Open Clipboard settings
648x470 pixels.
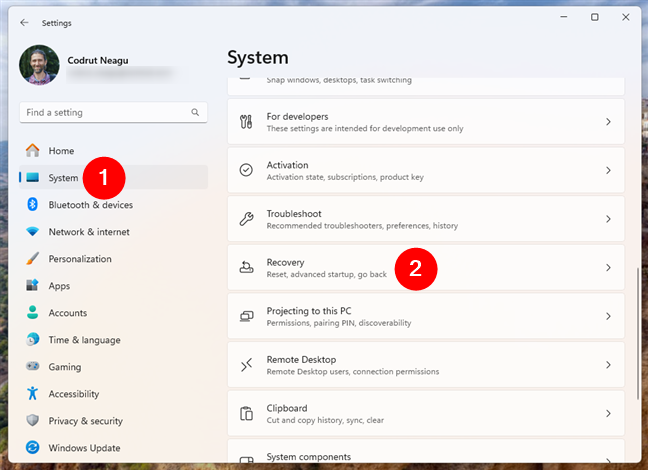tap(426, 413)
